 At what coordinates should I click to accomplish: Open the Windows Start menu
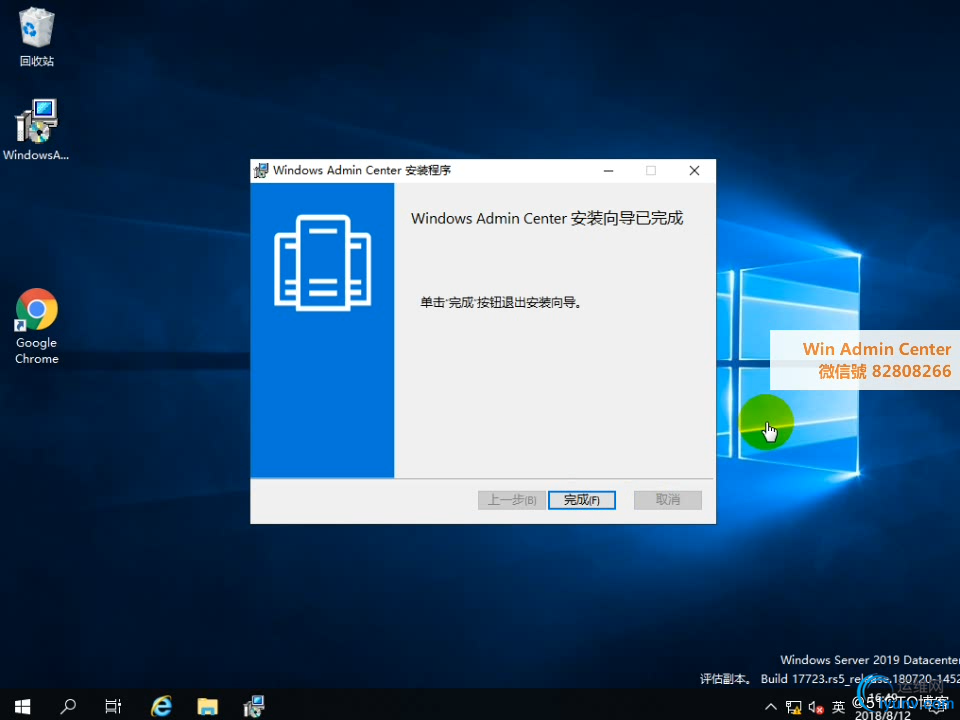(x=23, y=706)
